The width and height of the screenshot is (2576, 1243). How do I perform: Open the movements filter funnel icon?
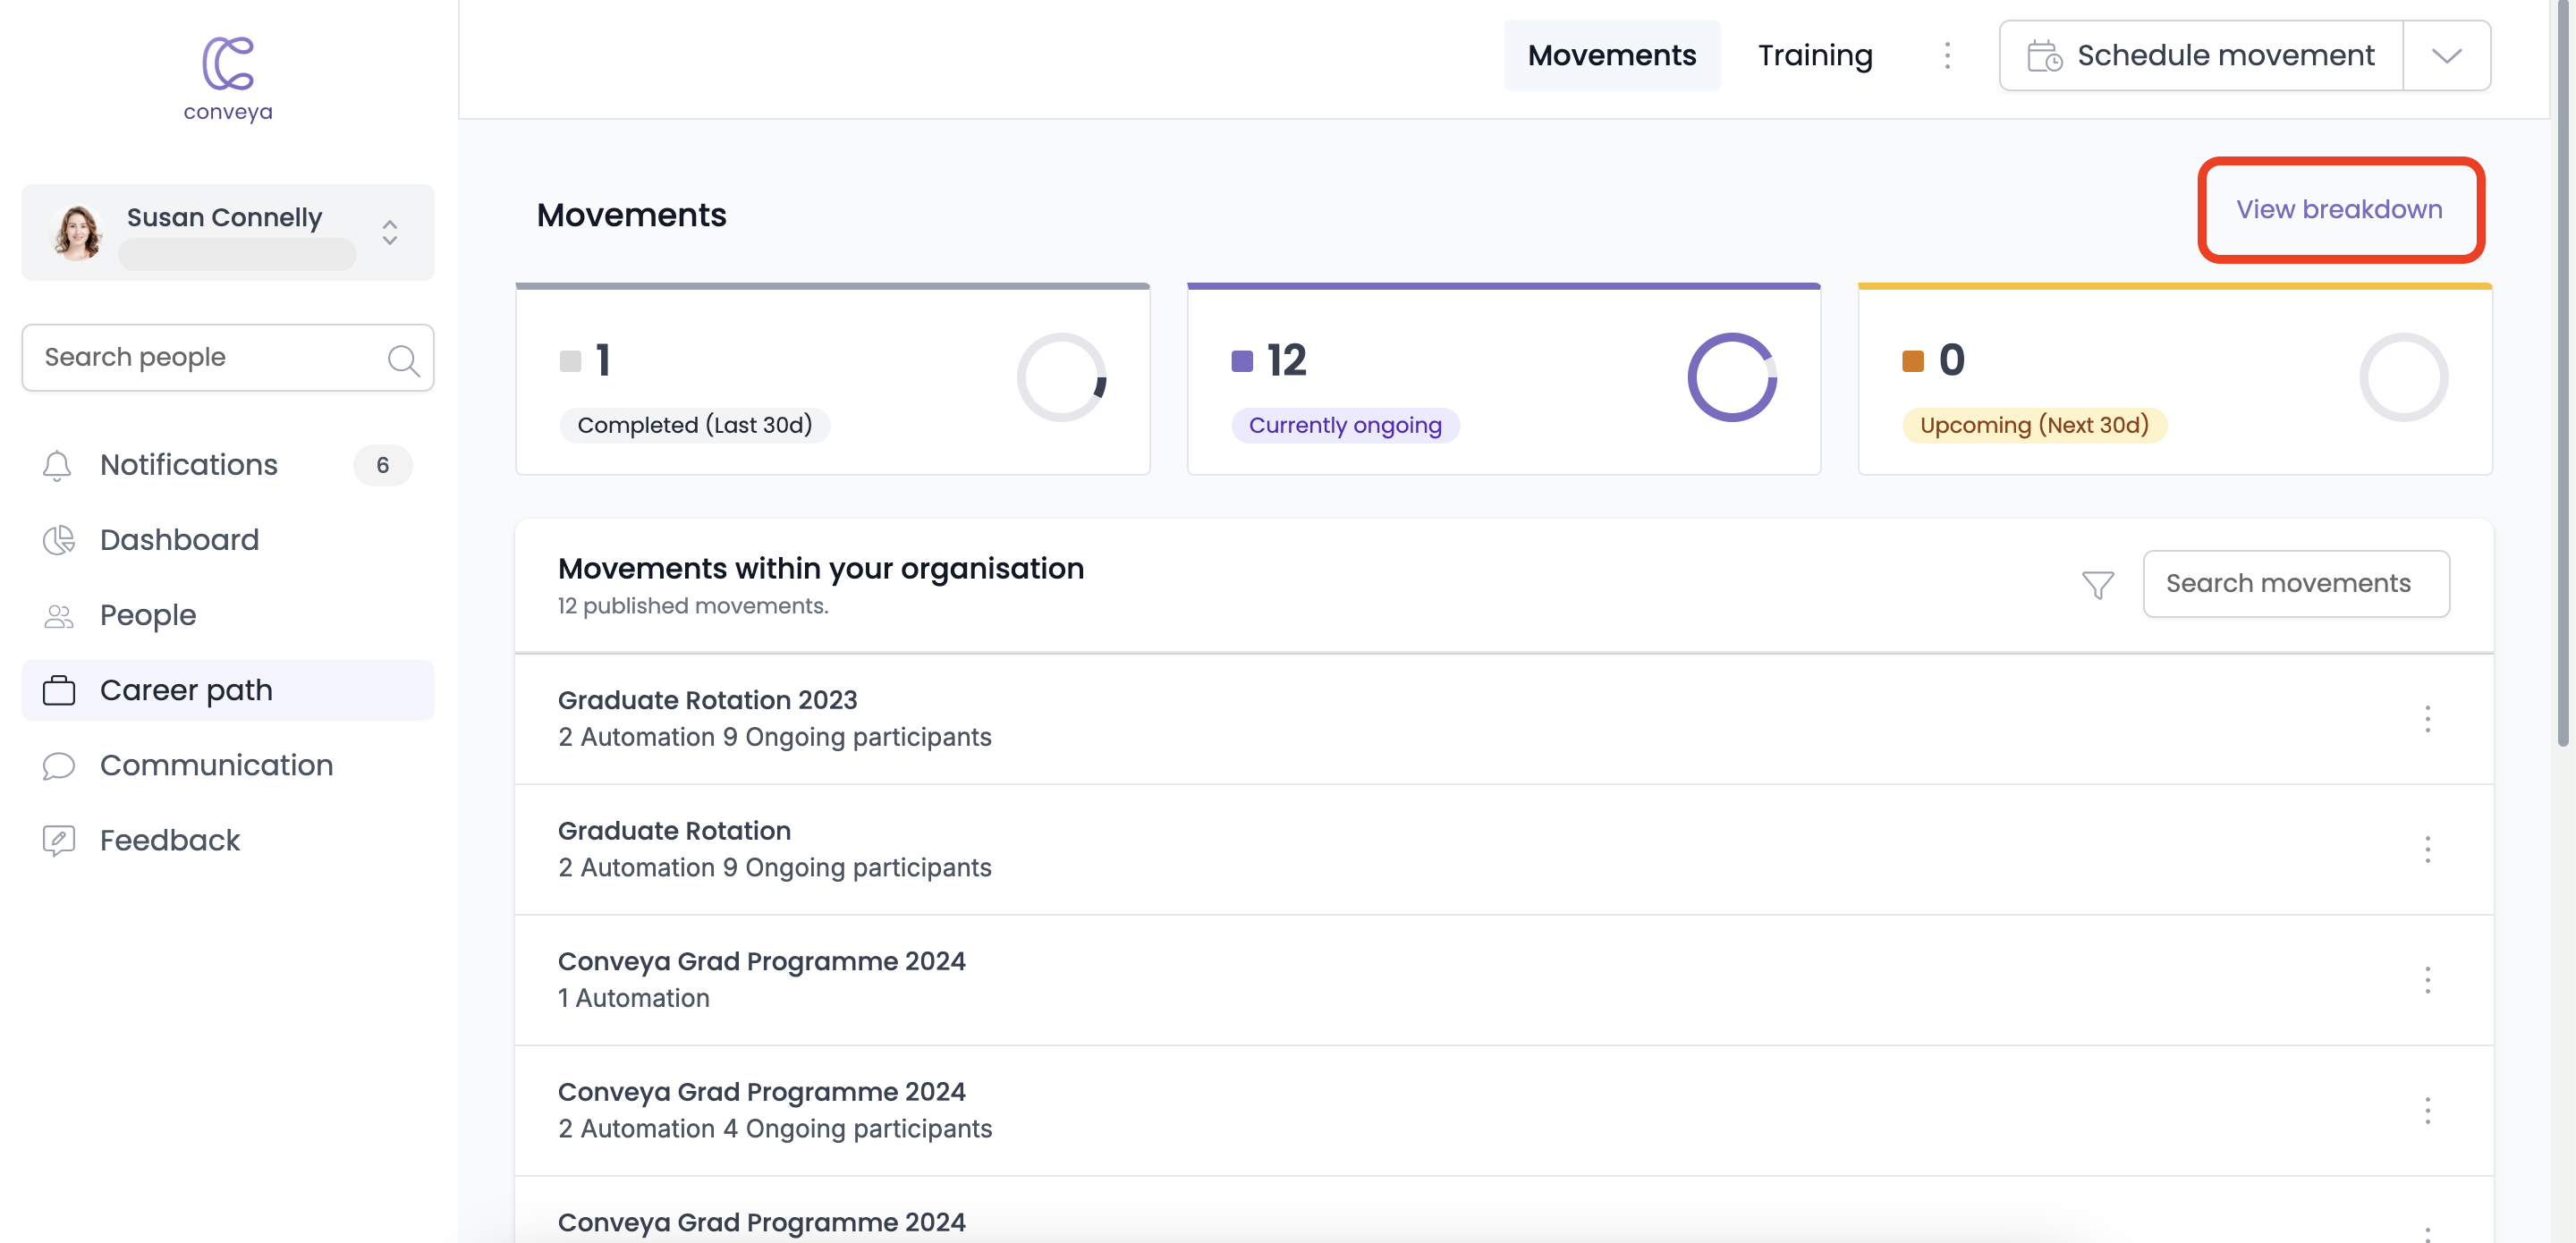coord(2098,584)
